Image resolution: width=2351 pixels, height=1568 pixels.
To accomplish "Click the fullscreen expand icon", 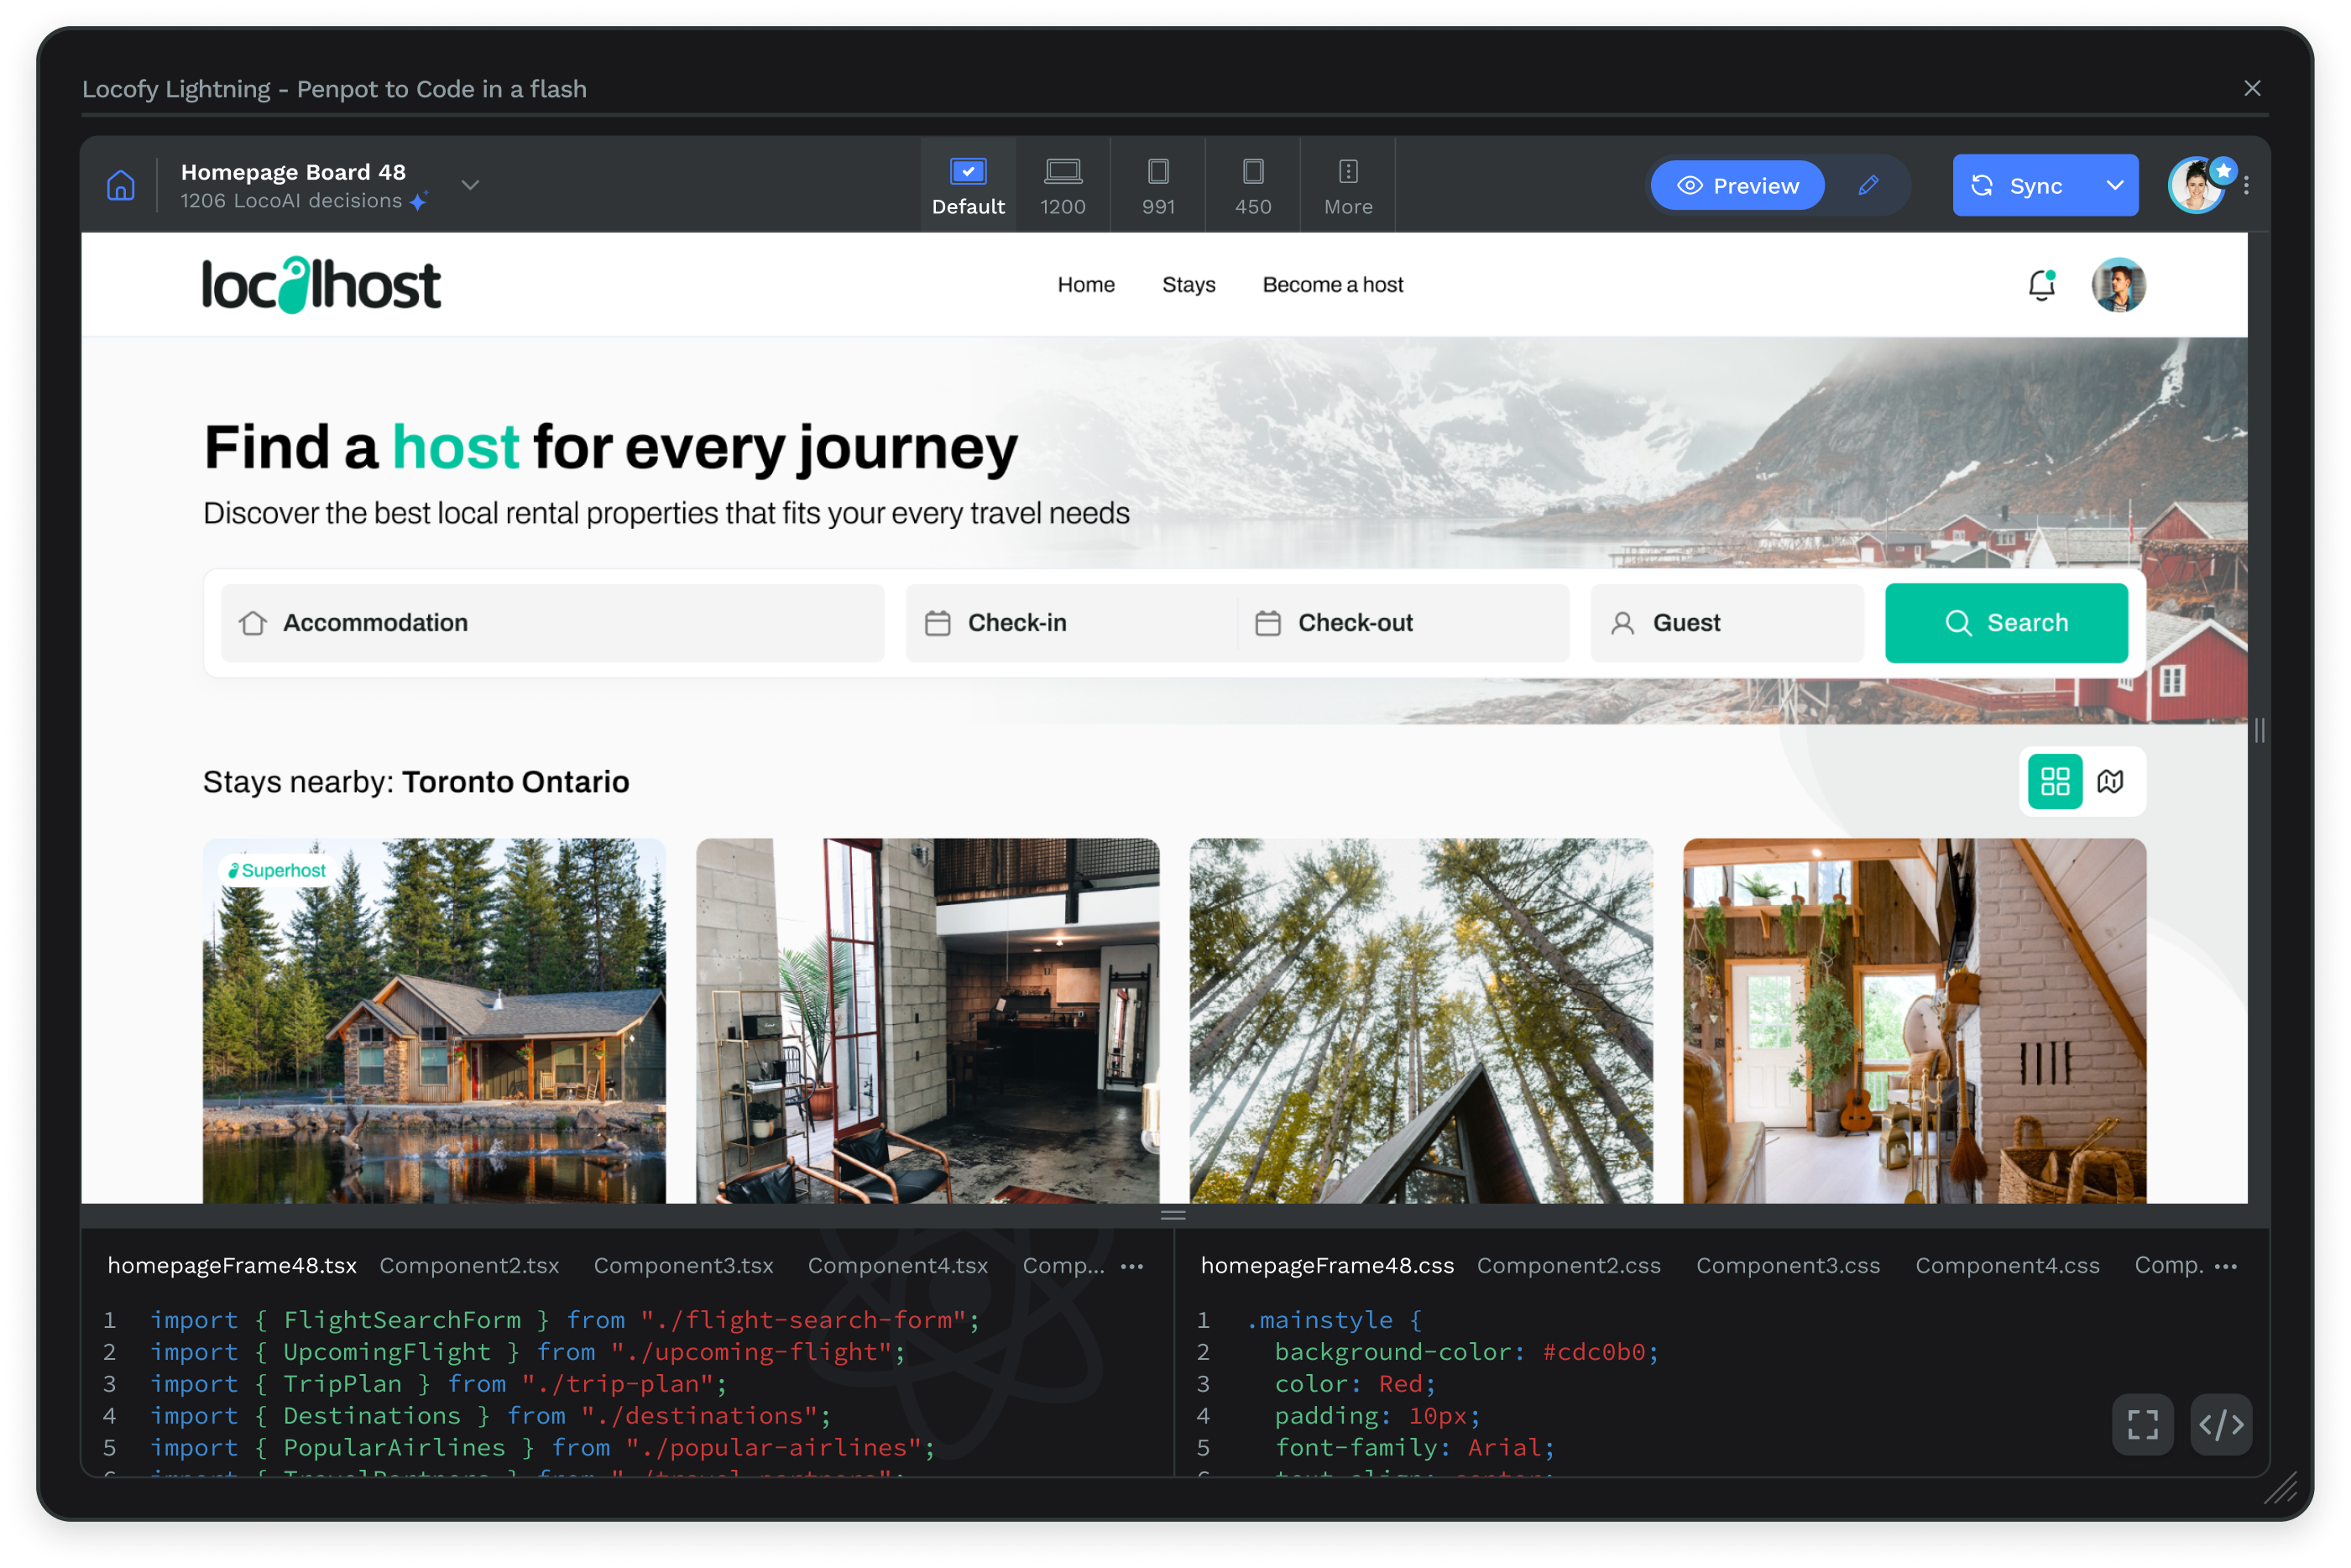I will (2143, 1425).
